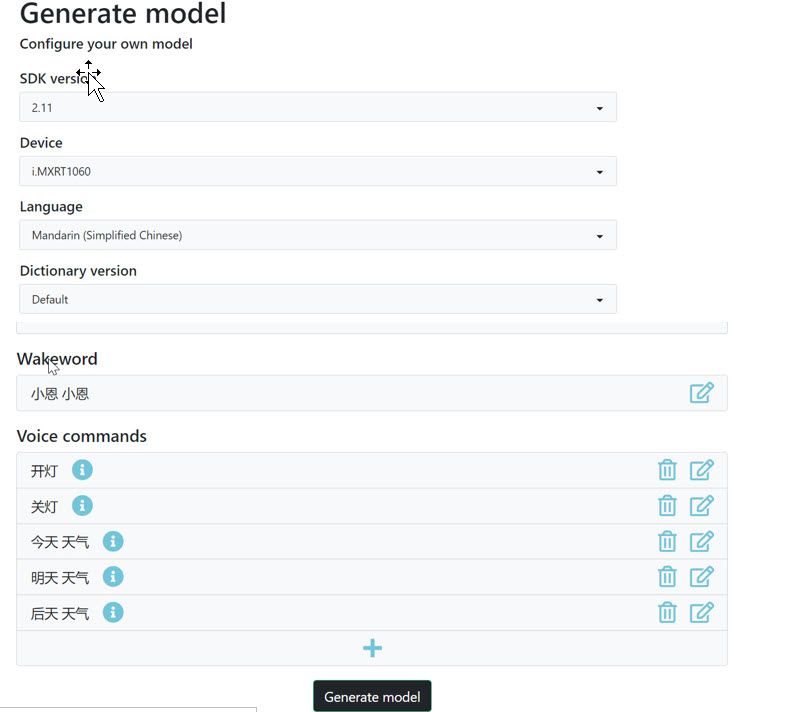Edit the 后天 天气 voice command
The width and height of the screenshot is (794, 712).
tap(702, 612)
